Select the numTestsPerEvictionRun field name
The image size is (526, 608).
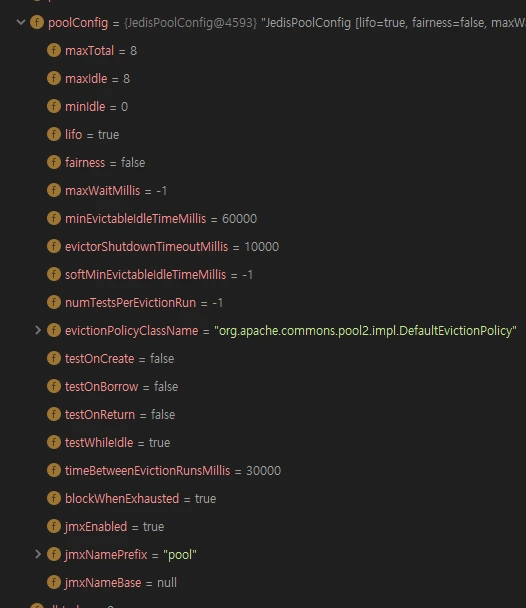pos(130,302)
